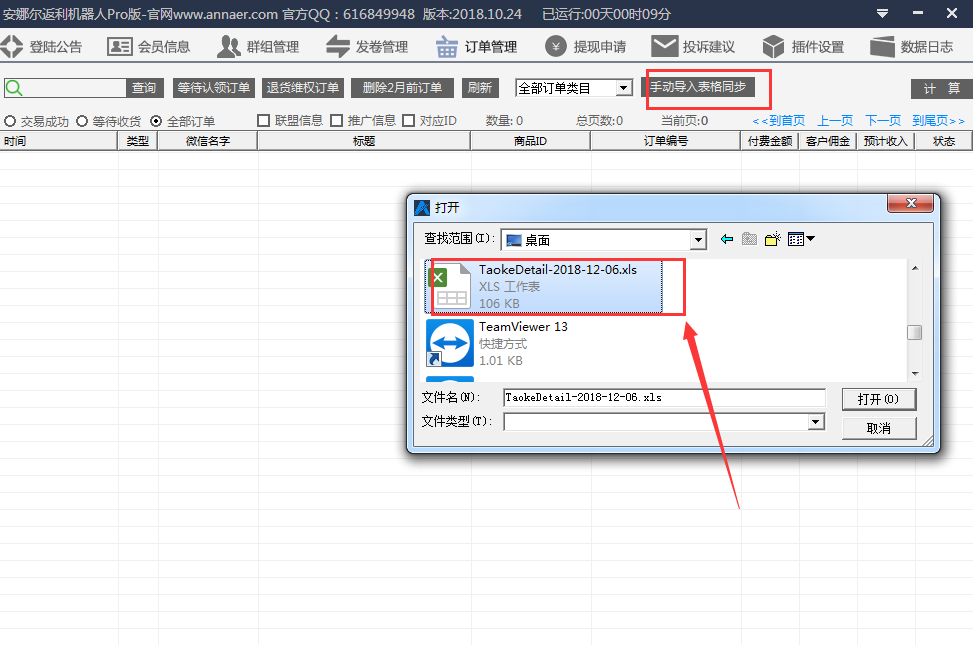The height and width of the screenshot is (645, 973).
Task: Select the 交易成功 radio button
Action: [x=9, y=121]
